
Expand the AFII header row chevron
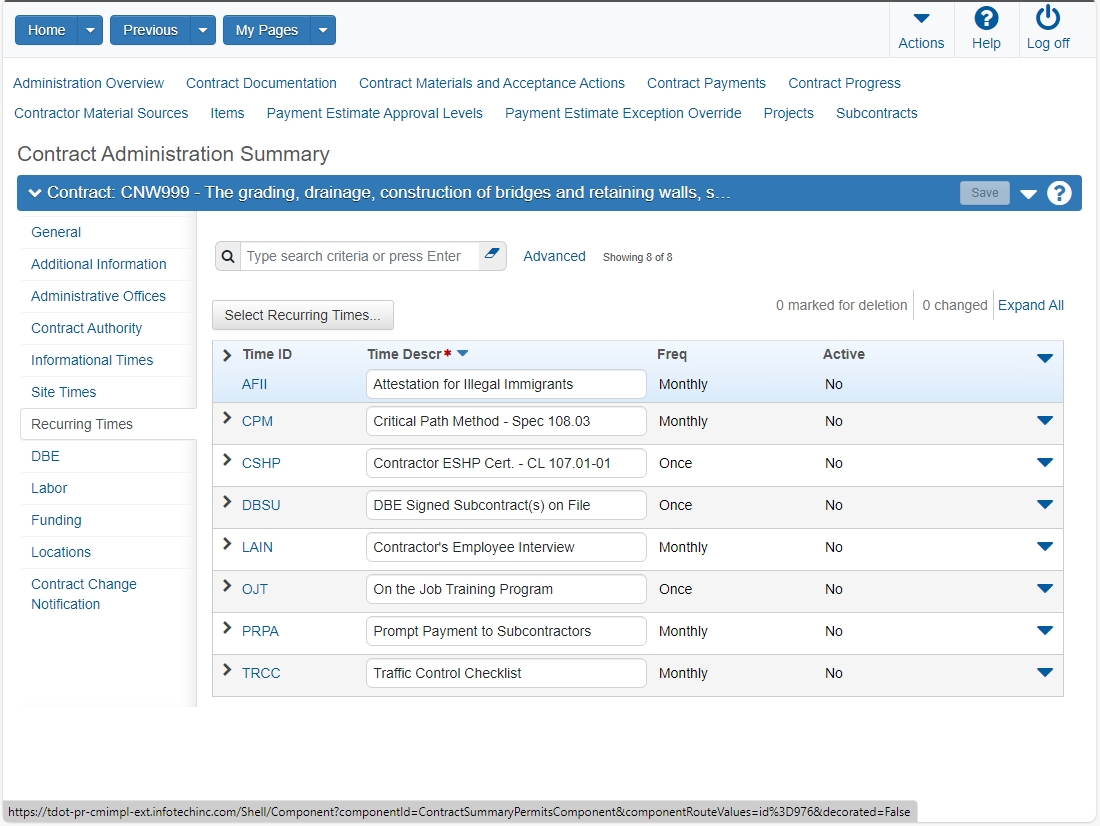(227, 355)
